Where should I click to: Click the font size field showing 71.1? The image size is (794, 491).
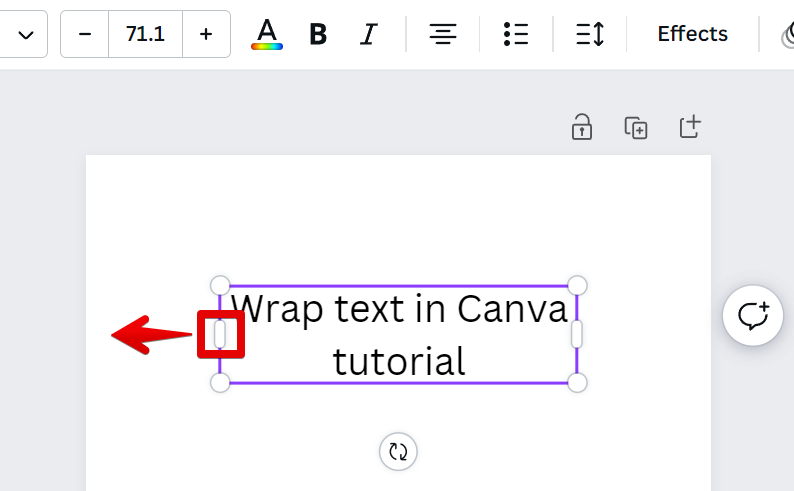(145, 34)
